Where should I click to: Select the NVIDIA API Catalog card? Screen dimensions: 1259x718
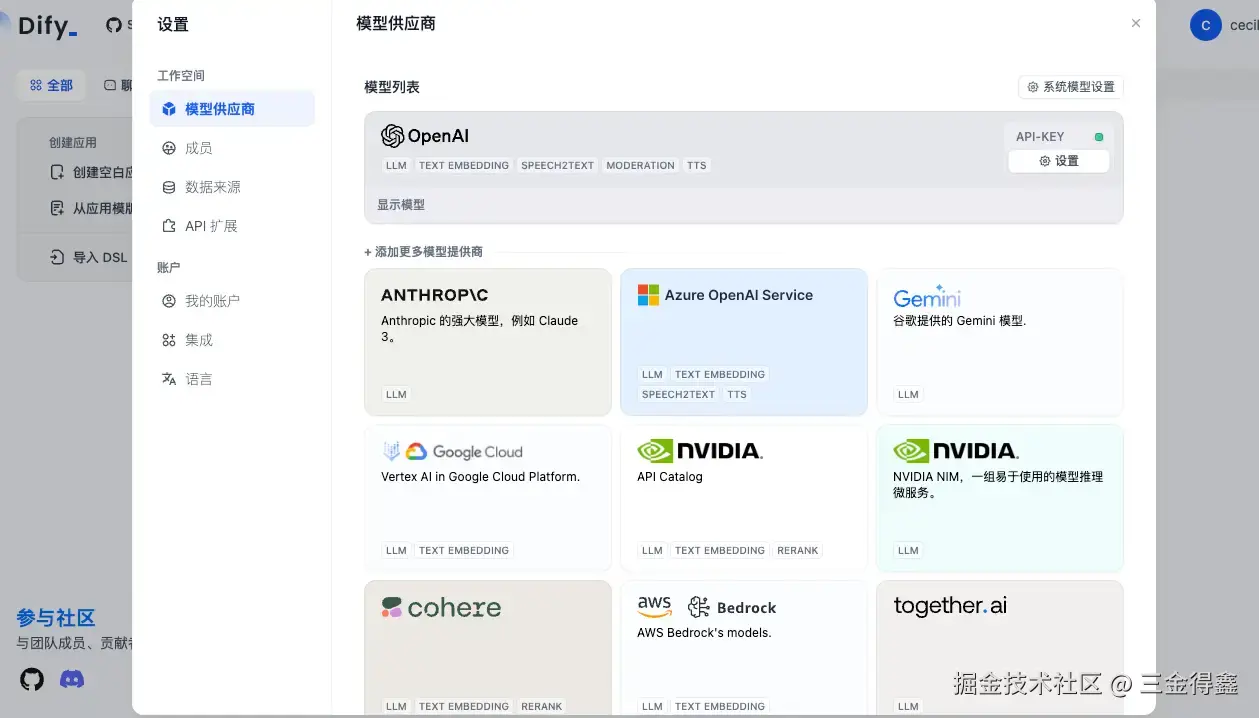point(744,498)
